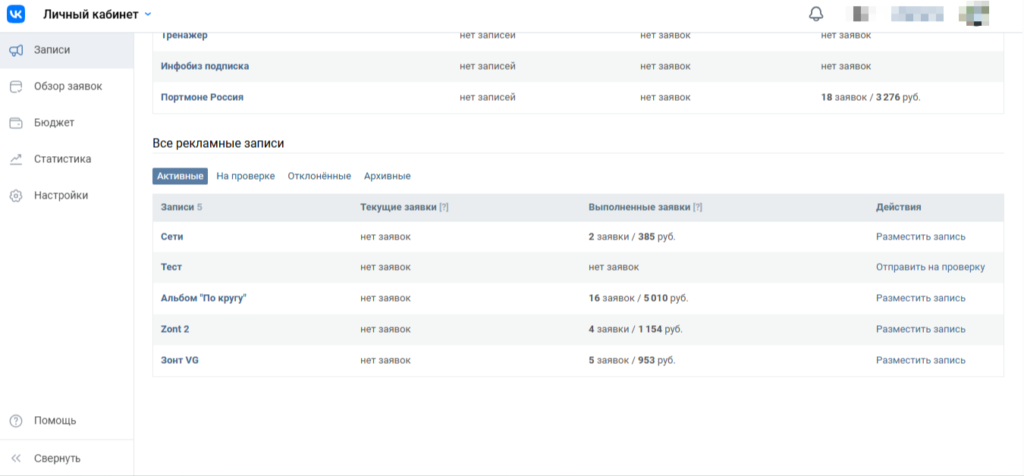Open the user profile avatar menu

[x=974, y=14]
